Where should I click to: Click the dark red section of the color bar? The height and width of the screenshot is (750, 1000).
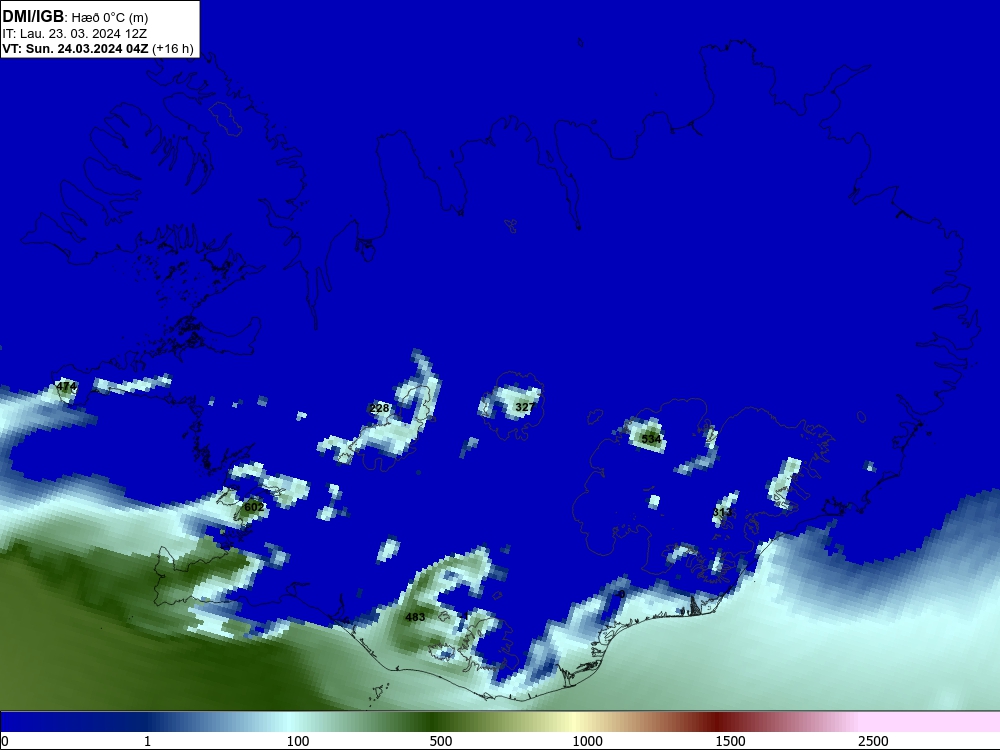(x=717, y=721)
